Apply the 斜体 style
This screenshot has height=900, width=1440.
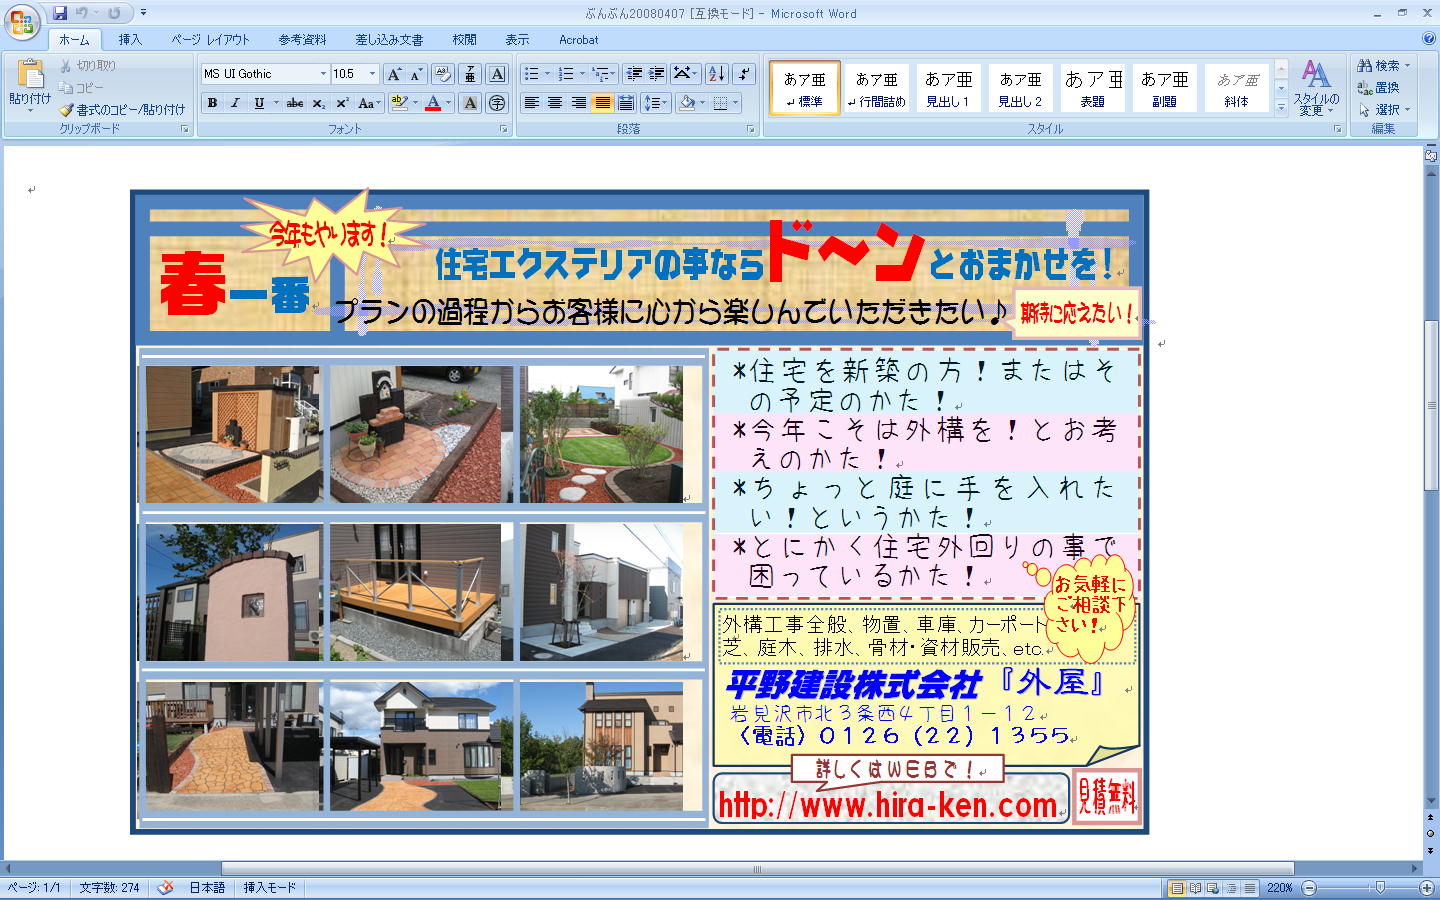tap(1237, 88)
